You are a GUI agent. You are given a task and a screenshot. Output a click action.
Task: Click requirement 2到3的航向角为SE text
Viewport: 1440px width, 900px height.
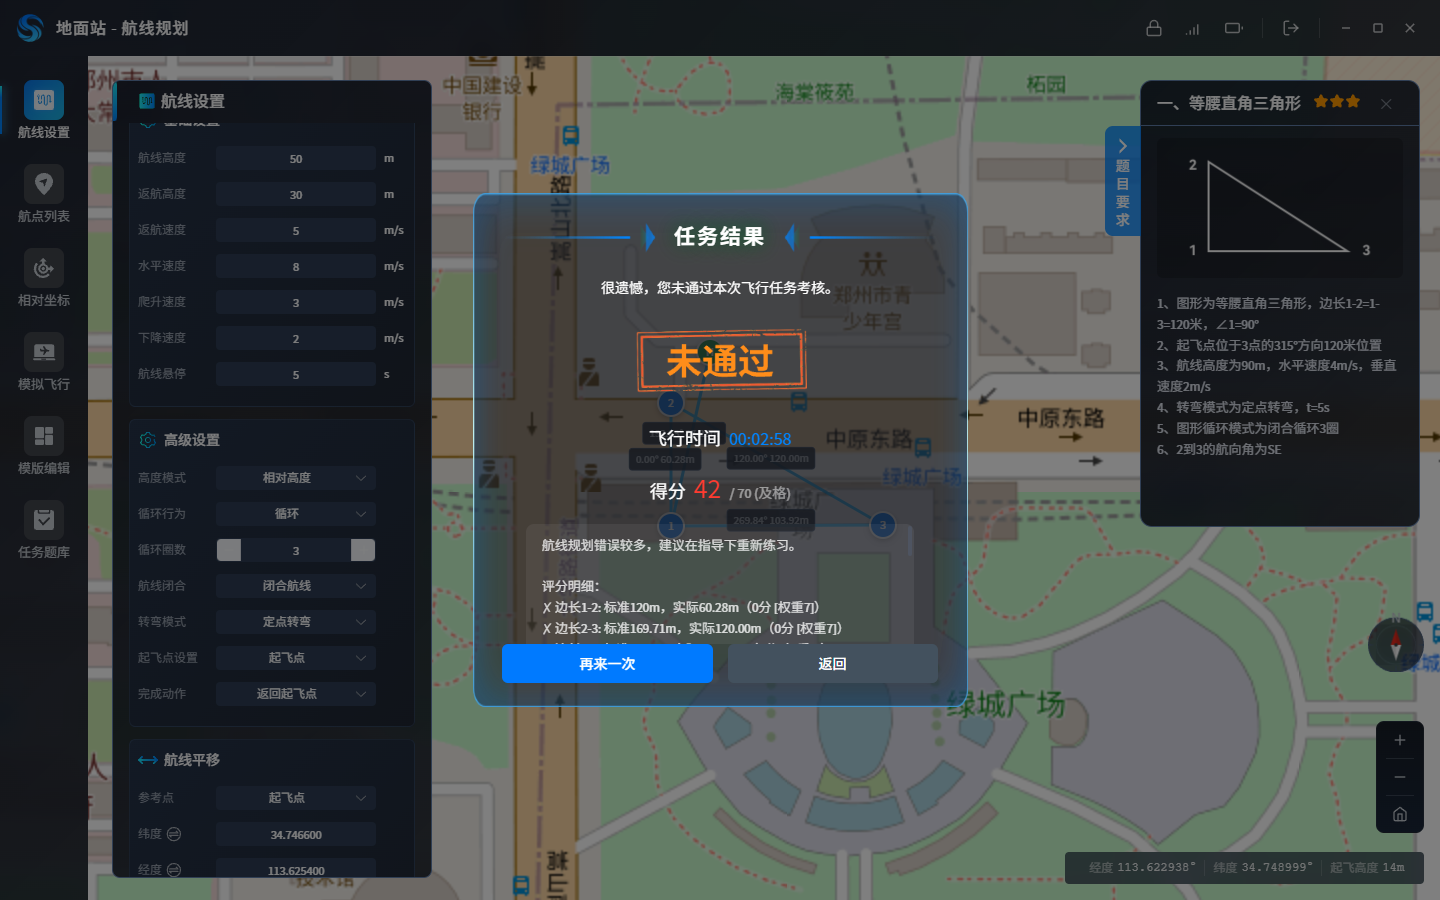tap(1219, 449)
